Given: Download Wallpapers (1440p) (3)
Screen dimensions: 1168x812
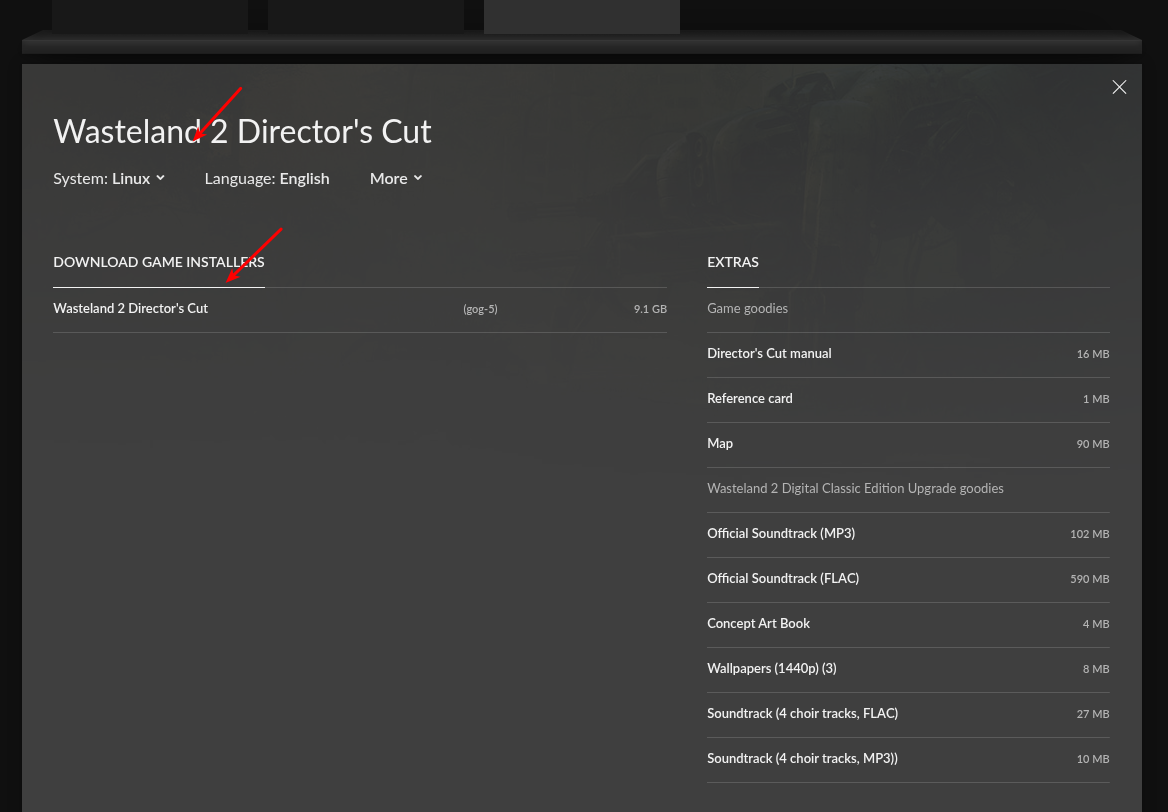Looking at the screenshot, I should pyautogui.click(x=908, y=670).
